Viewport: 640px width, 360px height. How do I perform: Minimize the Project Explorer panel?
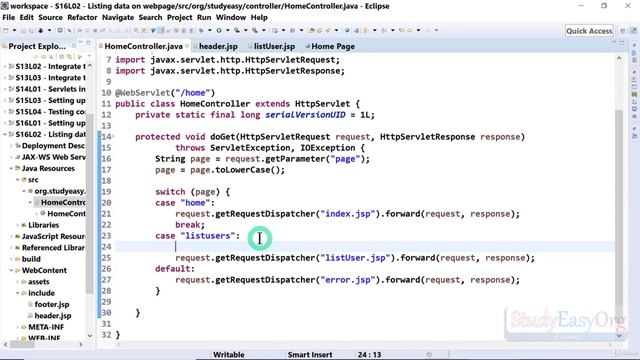[80, 43]
